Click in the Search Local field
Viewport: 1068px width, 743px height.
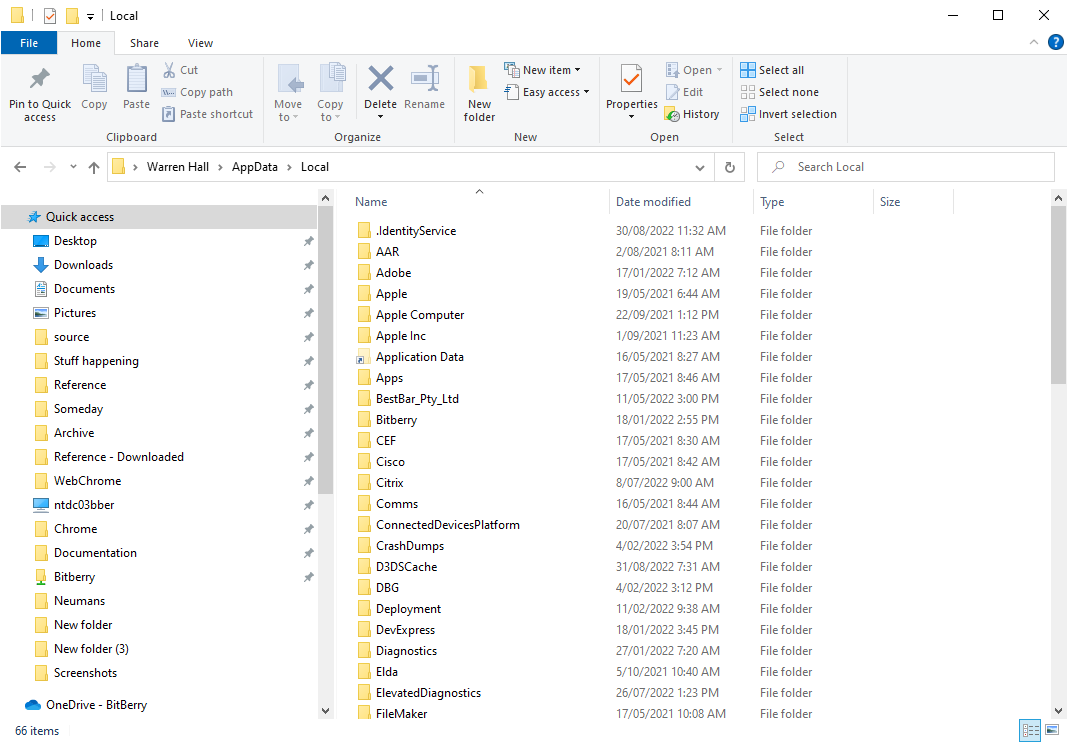[x=906, y=167]
